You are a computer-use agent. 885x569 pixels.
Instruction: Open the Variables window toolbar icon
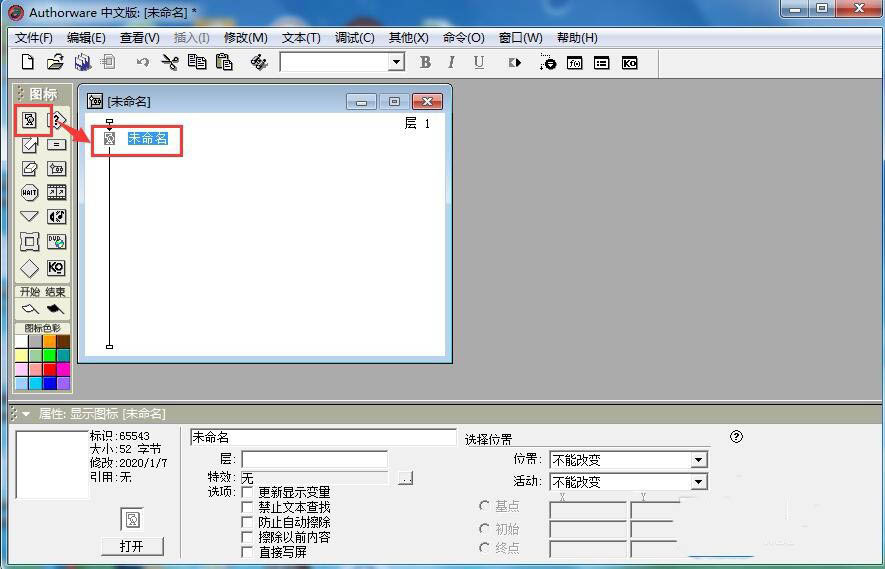602,63
